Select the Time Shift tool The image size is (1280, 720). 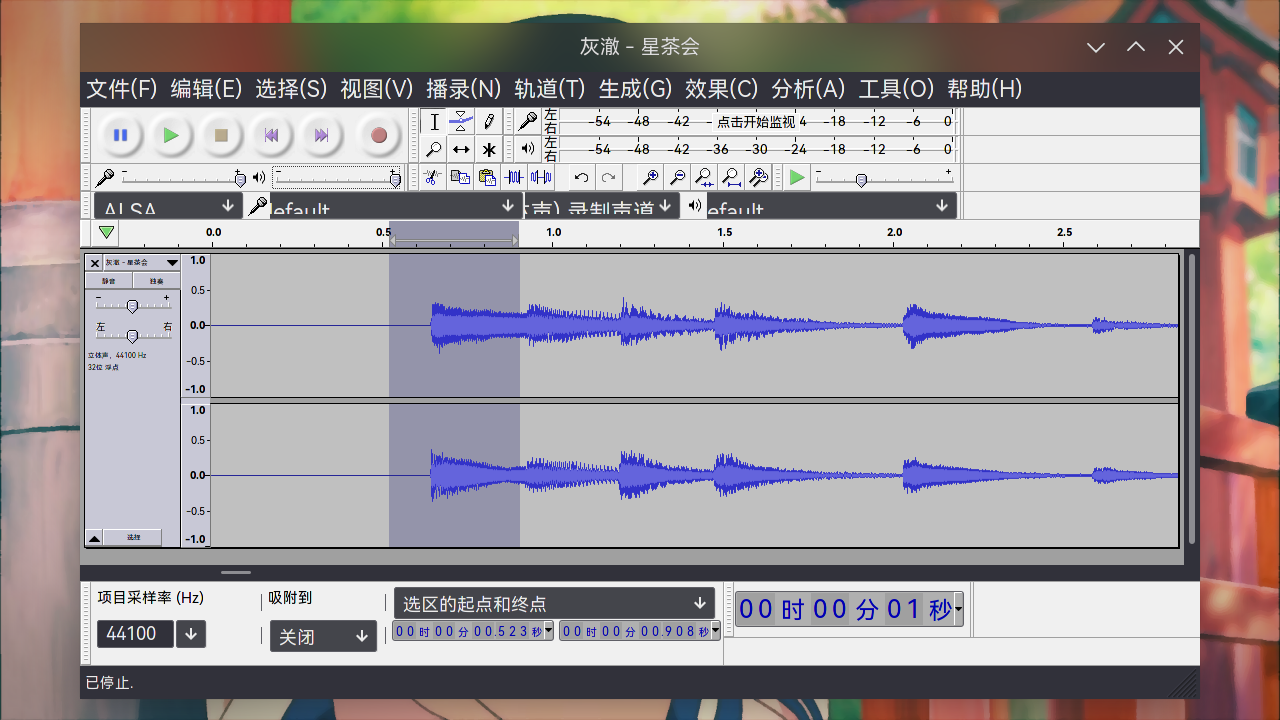461,149
